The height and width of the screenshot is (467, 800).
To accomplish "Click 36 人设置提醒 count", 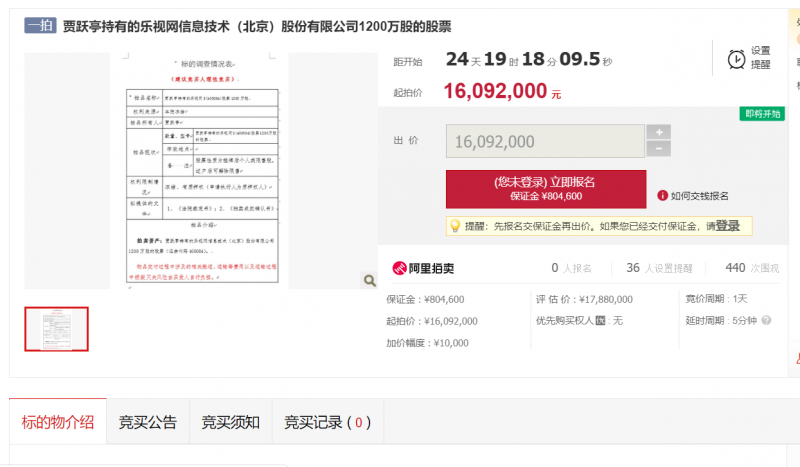I will (659, 268).
